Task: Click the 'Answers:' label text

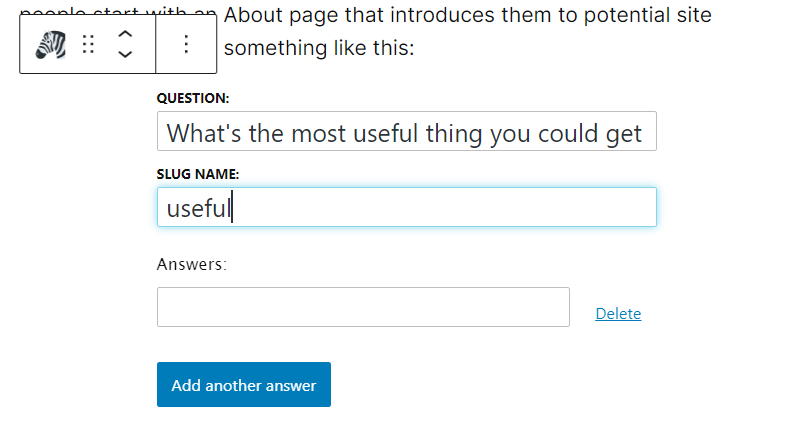Action: 192,264
